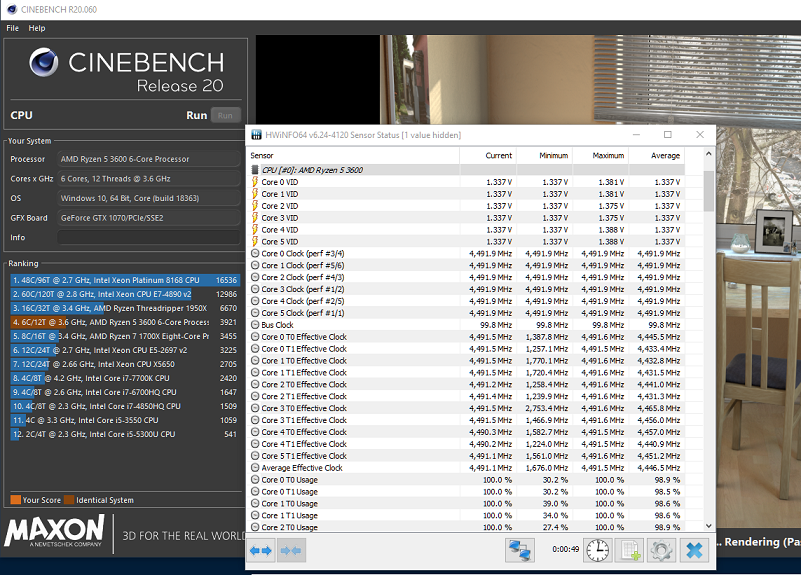Open HWiNFO remote network monitors icon
Image resolution: width=801 pixels, height=575 pixels.
pos(520,550)
